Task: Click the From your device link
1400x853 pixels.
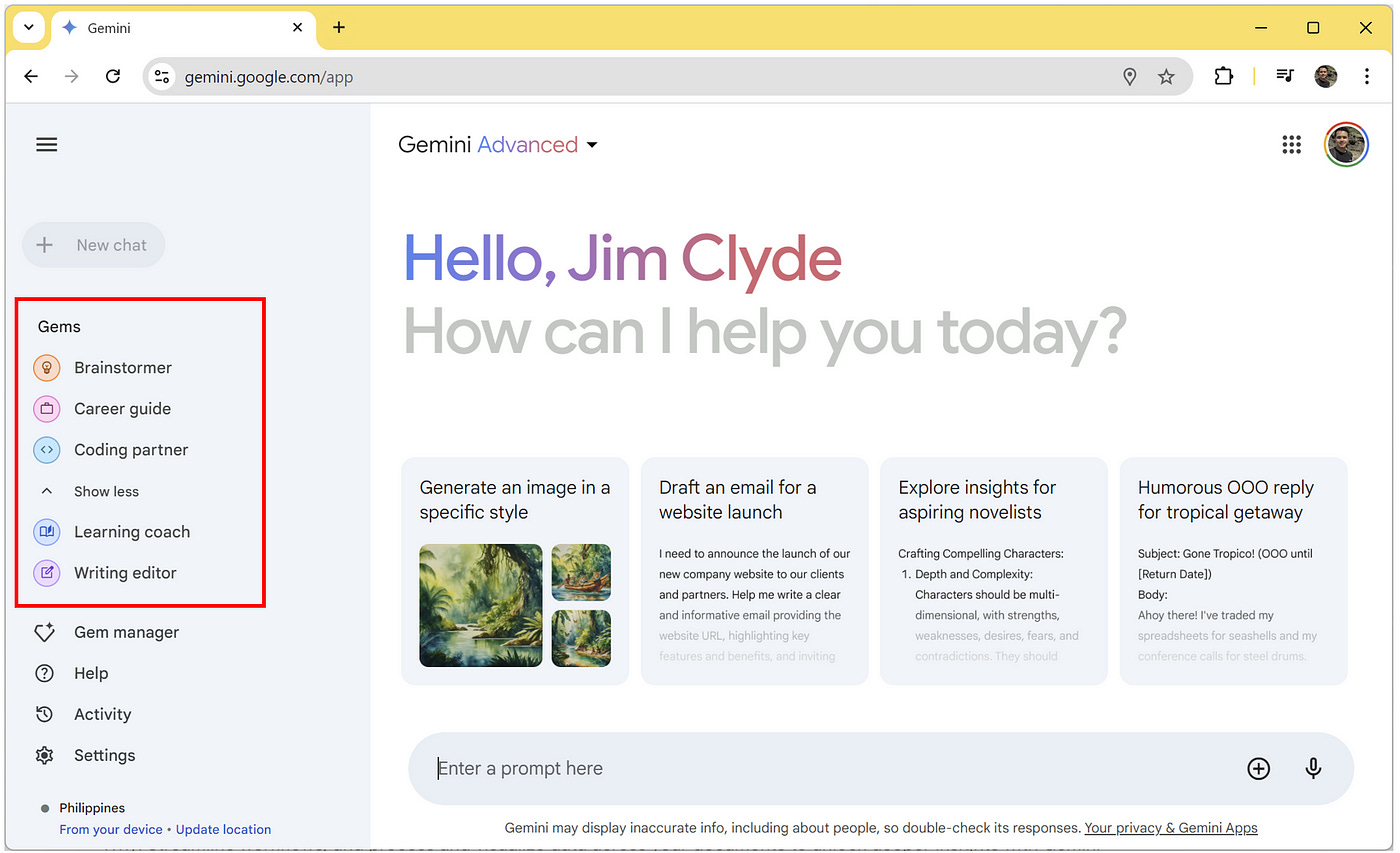Action: coord(111,829)
